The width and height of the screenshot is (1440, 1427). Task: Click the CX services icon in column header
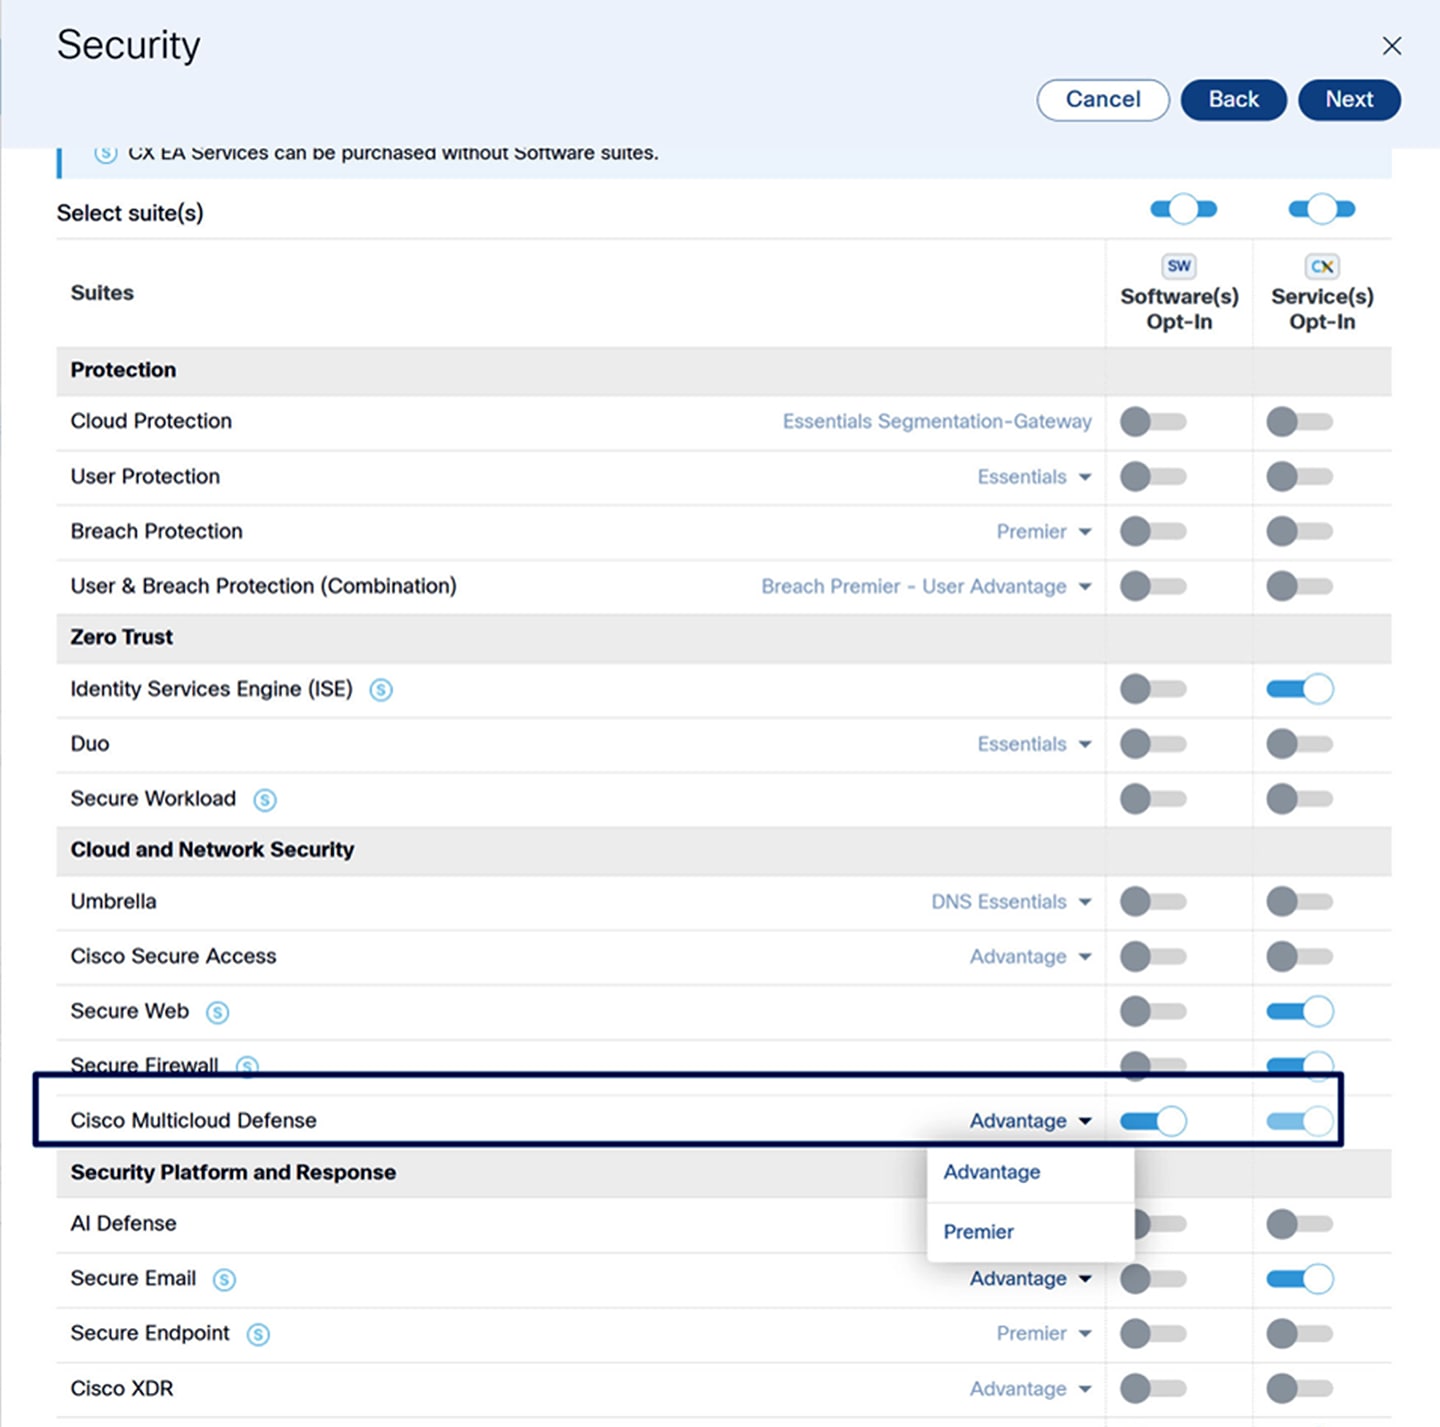click(x=1322, y=266)
